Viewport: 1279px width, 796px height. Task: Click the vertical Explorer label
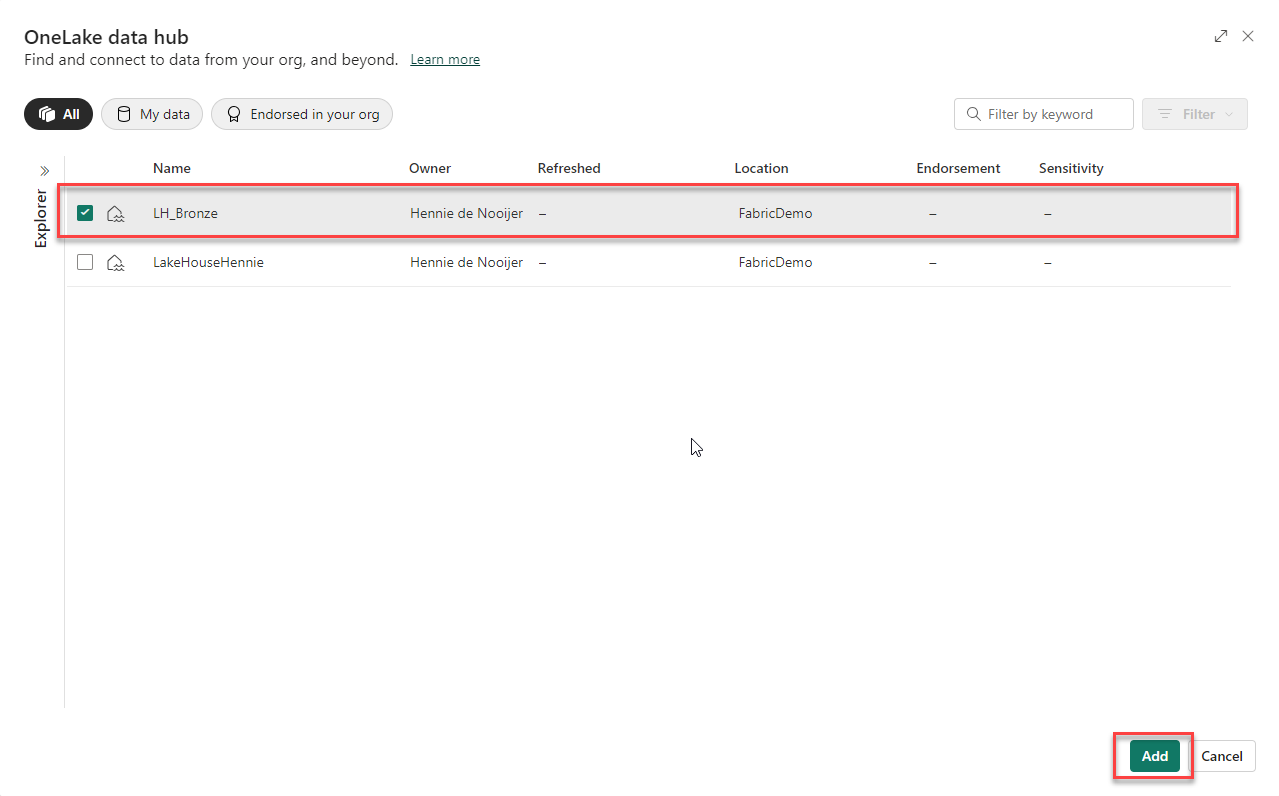point(41,218)
